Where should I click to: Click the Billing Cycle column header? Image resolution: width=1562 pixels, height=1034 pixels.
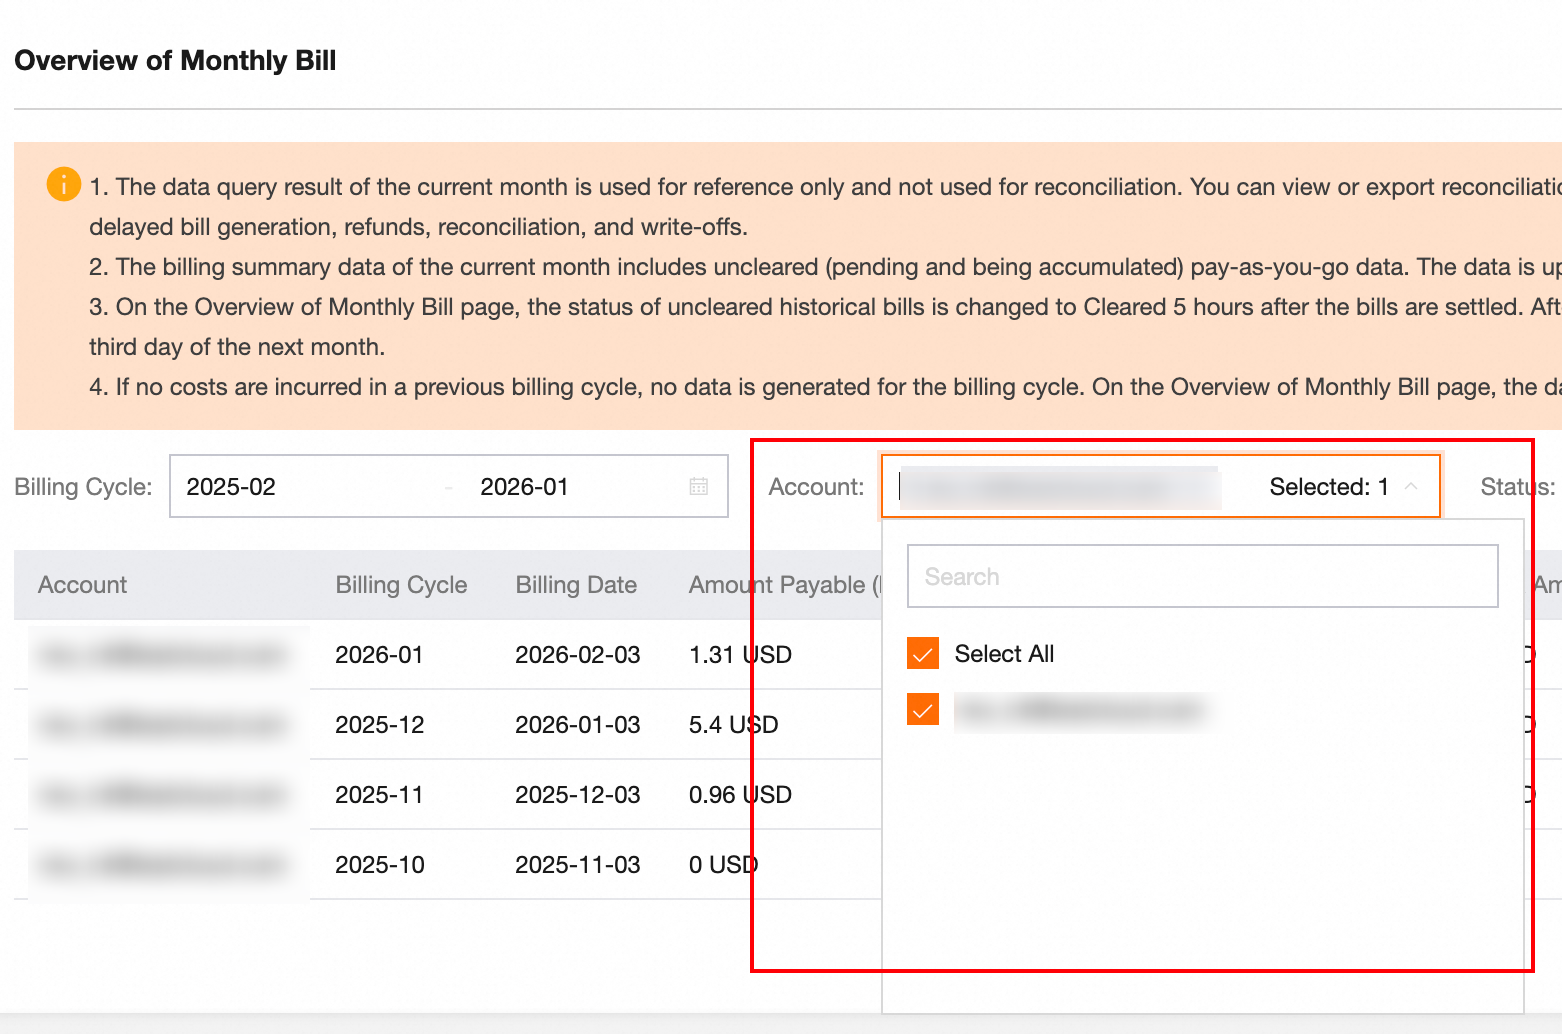(x=401, y=585)
